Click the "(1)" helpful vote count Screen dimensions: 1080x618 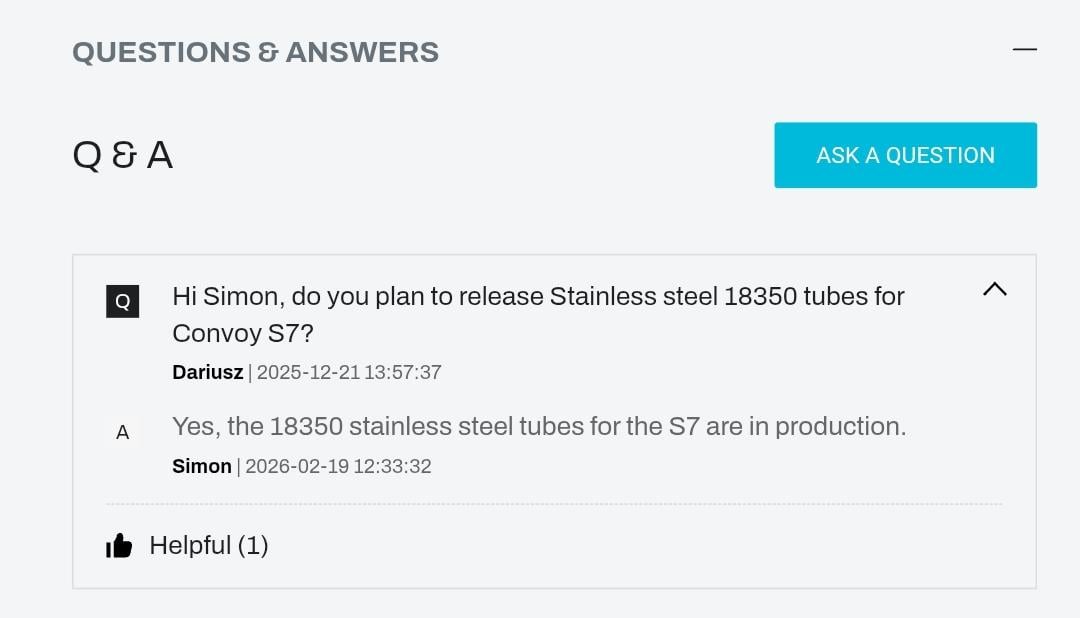(253, 545)
